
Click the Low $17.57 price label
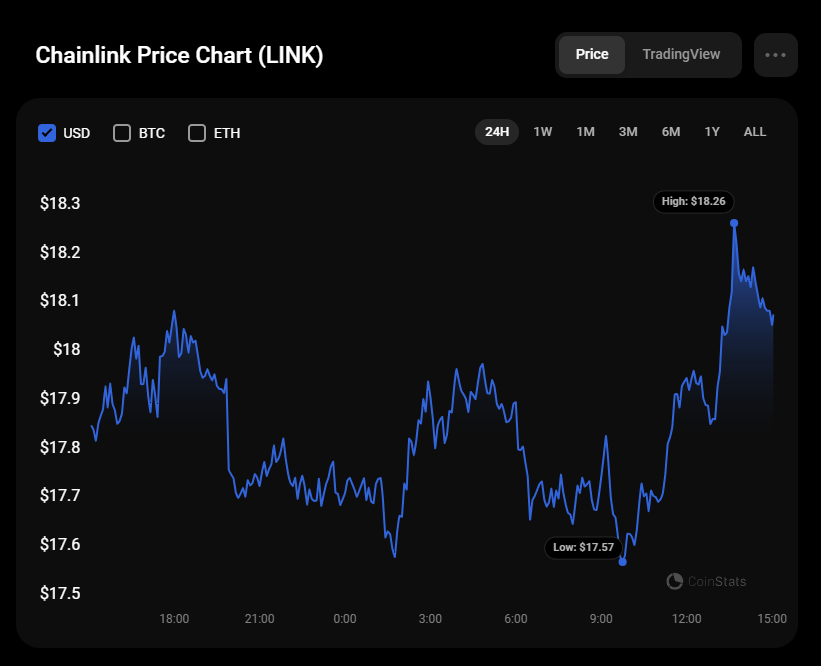coord(583,547)
